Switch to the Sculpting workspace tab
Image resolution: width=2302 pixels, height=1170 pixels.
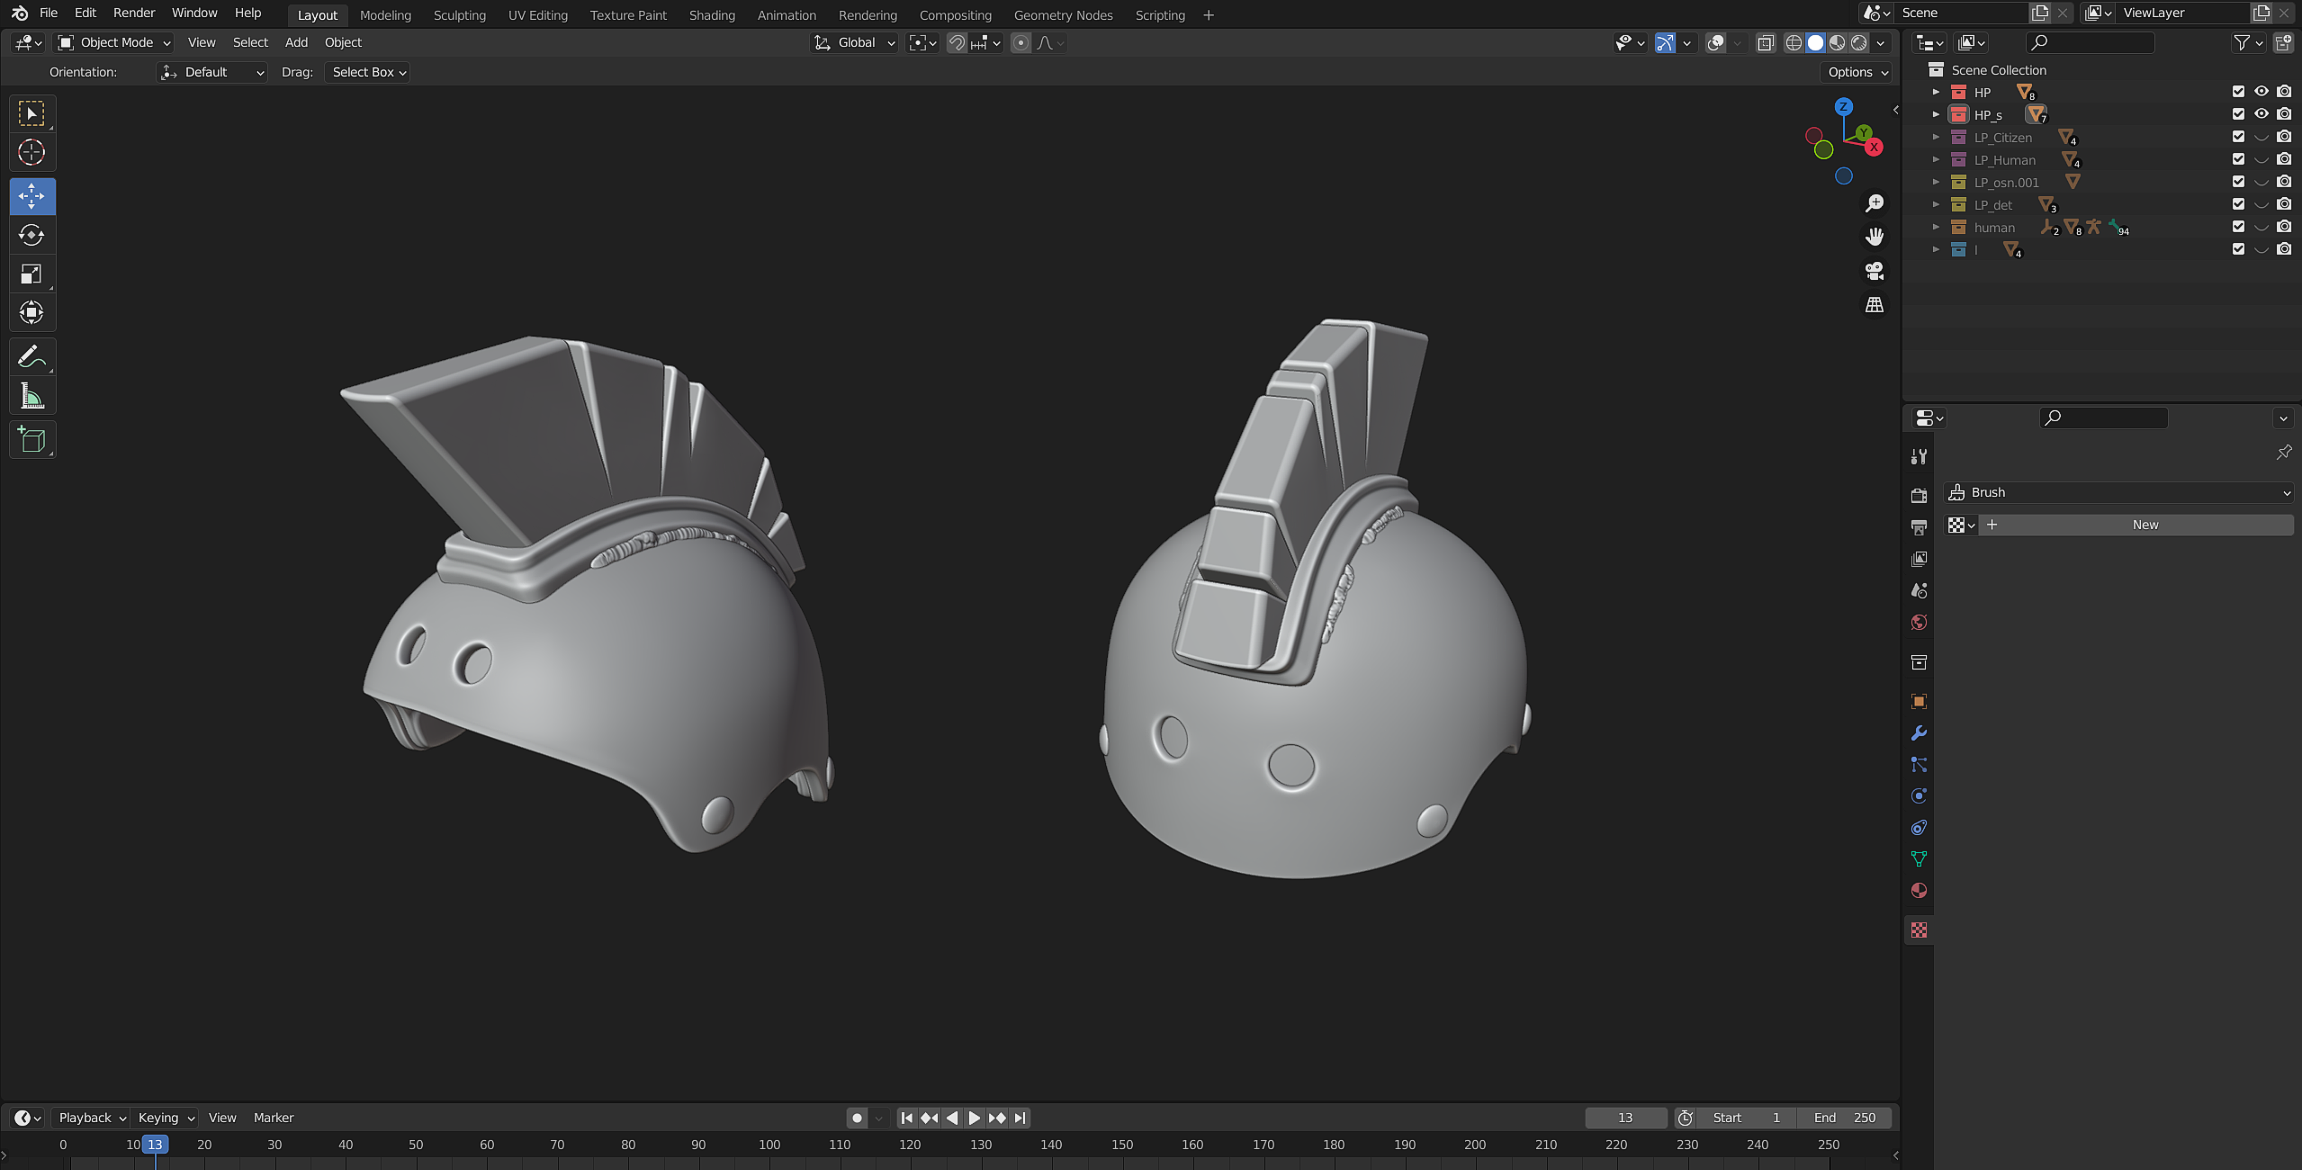(x=459, y=15)
